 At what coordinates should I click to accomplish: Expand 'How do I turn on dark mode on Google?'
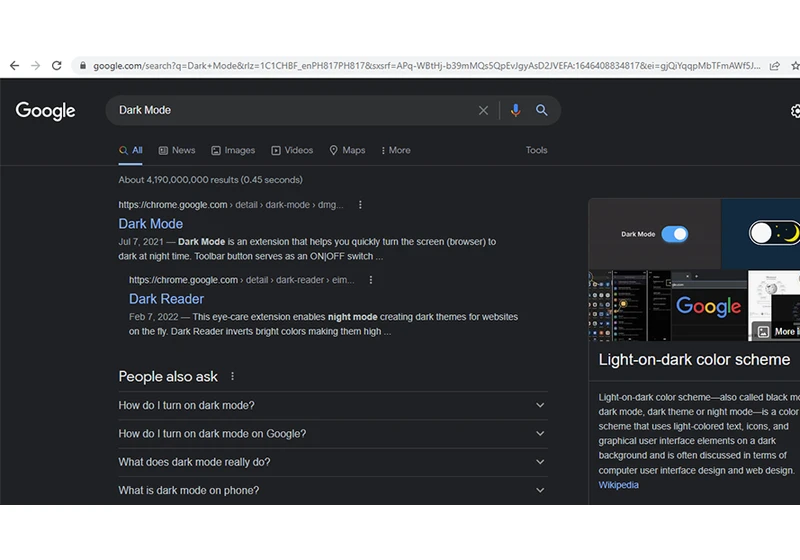click(333, 434)
